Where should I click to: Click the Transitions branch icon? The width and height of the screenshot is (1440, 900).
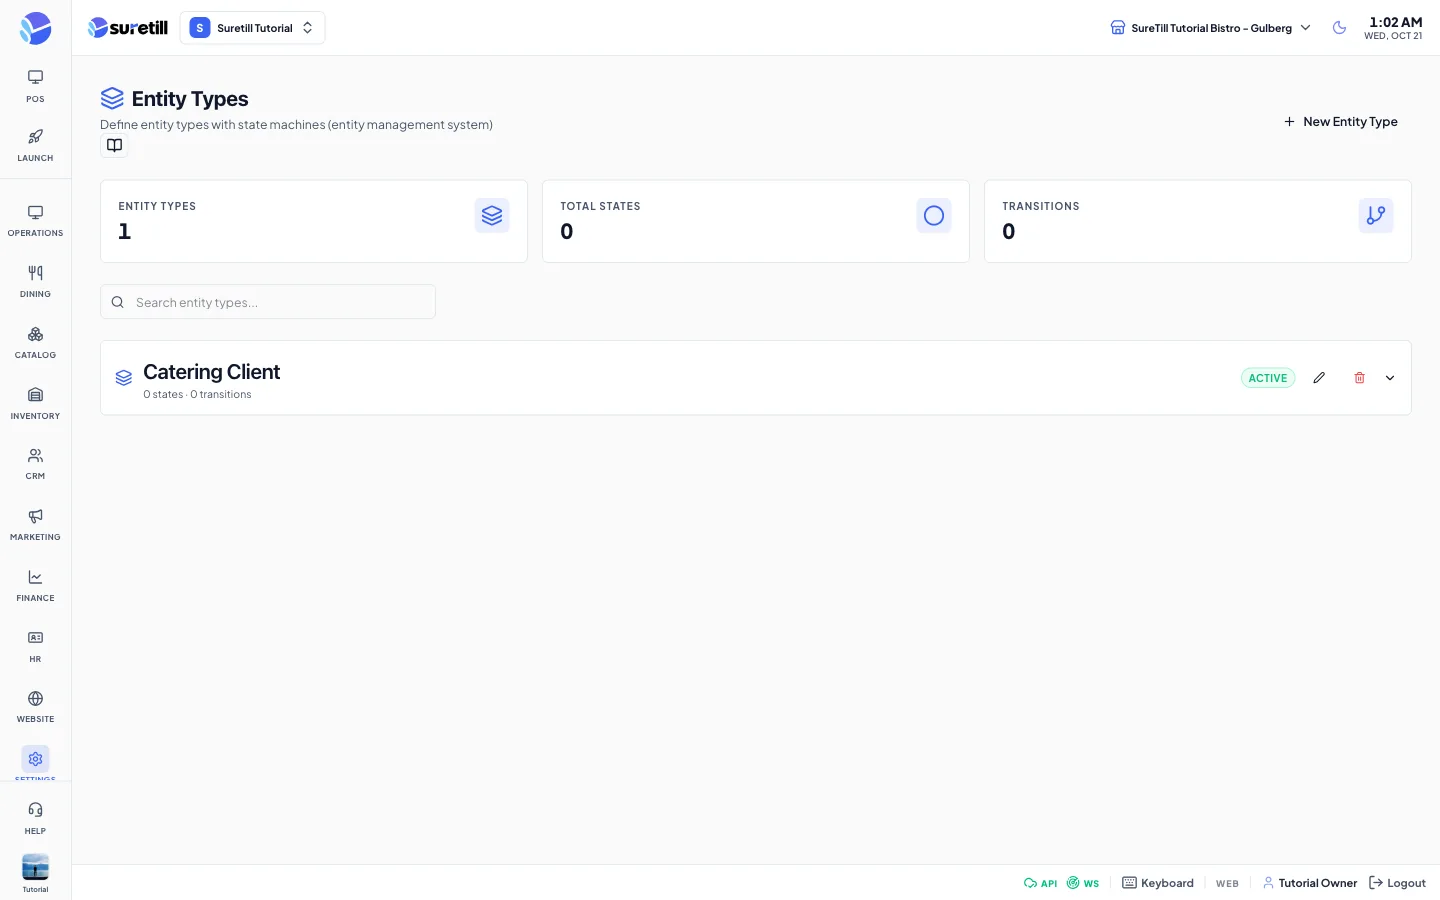[x=1376, y=215]
